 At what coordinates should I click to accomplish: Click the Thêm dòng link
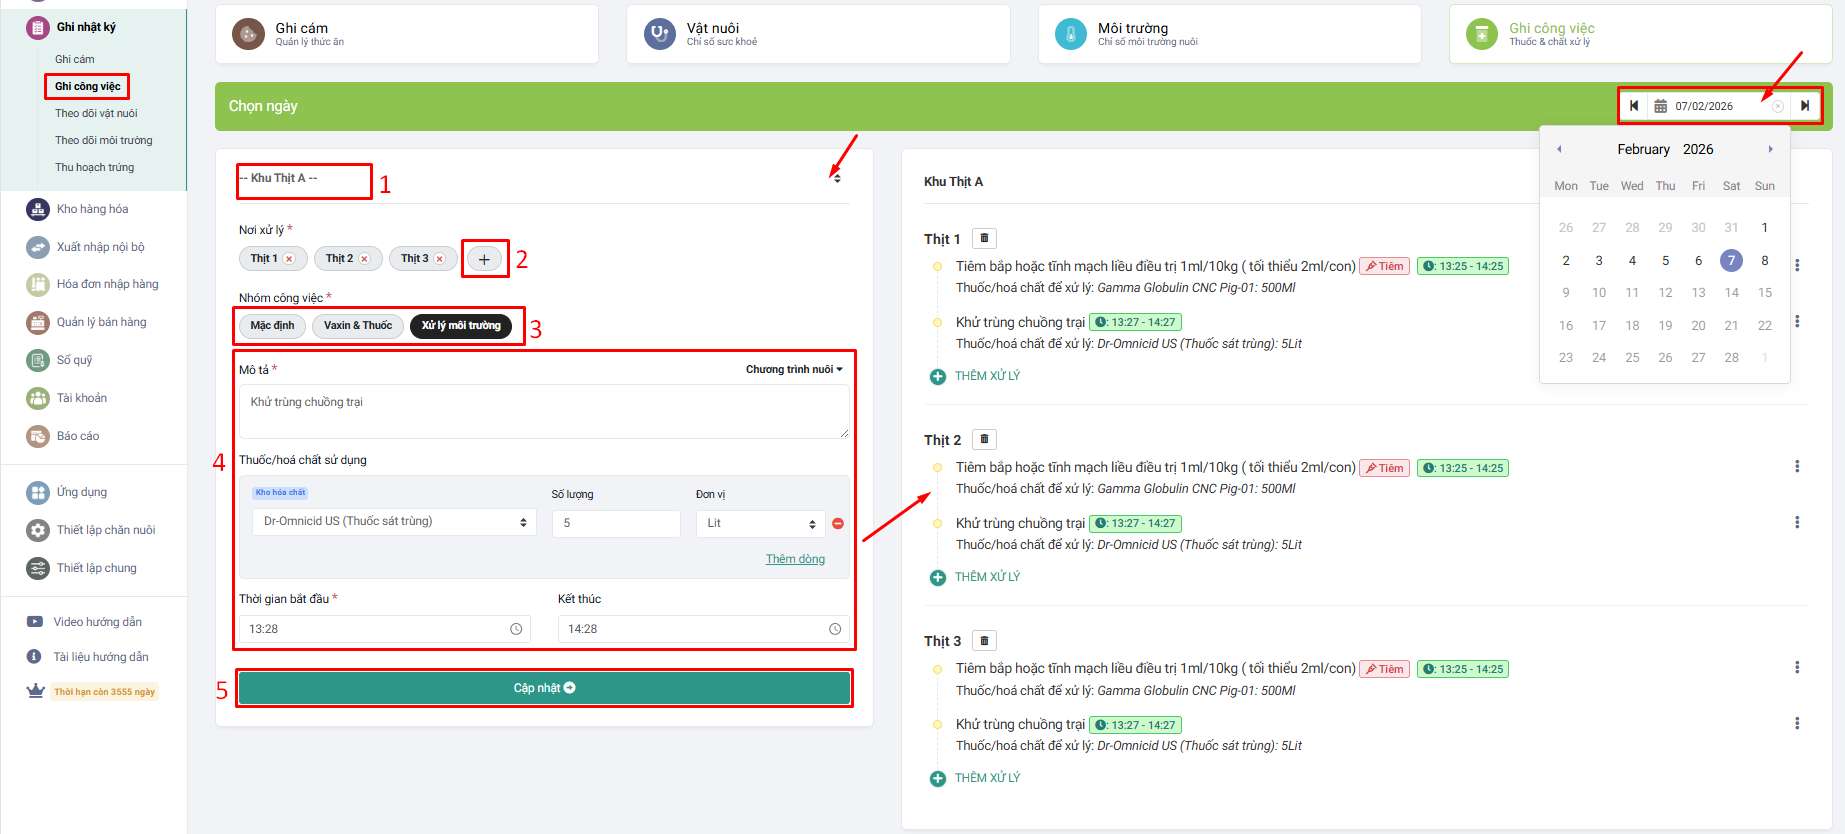click(795, 559)
